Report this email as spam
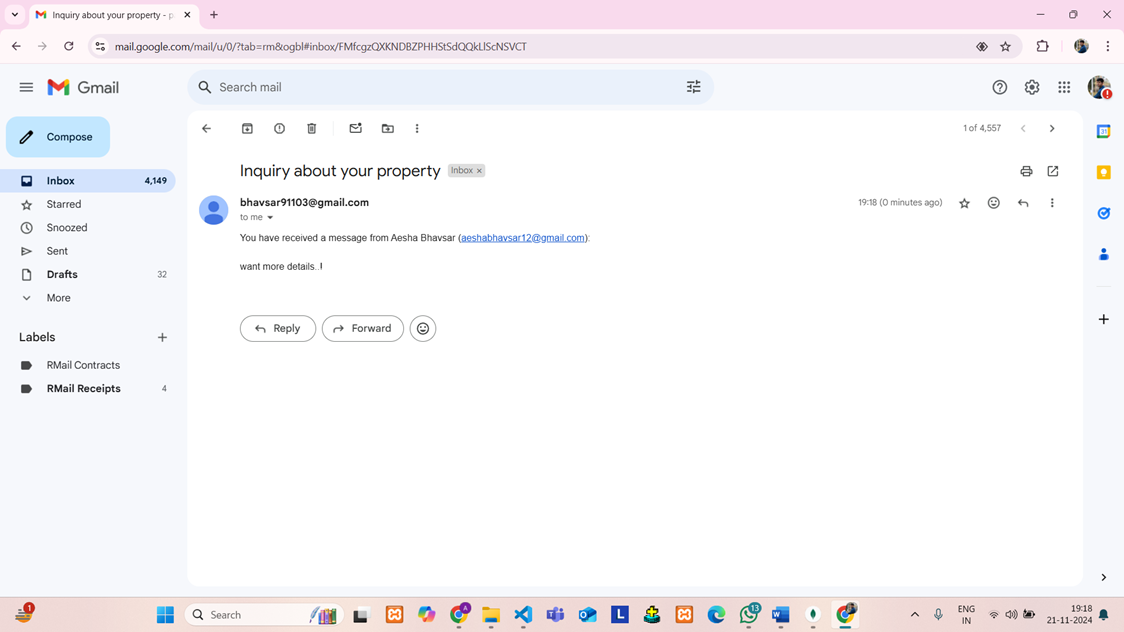Image resolution: width=1124 pixels, height=632 pixels. tap(279, 129)
